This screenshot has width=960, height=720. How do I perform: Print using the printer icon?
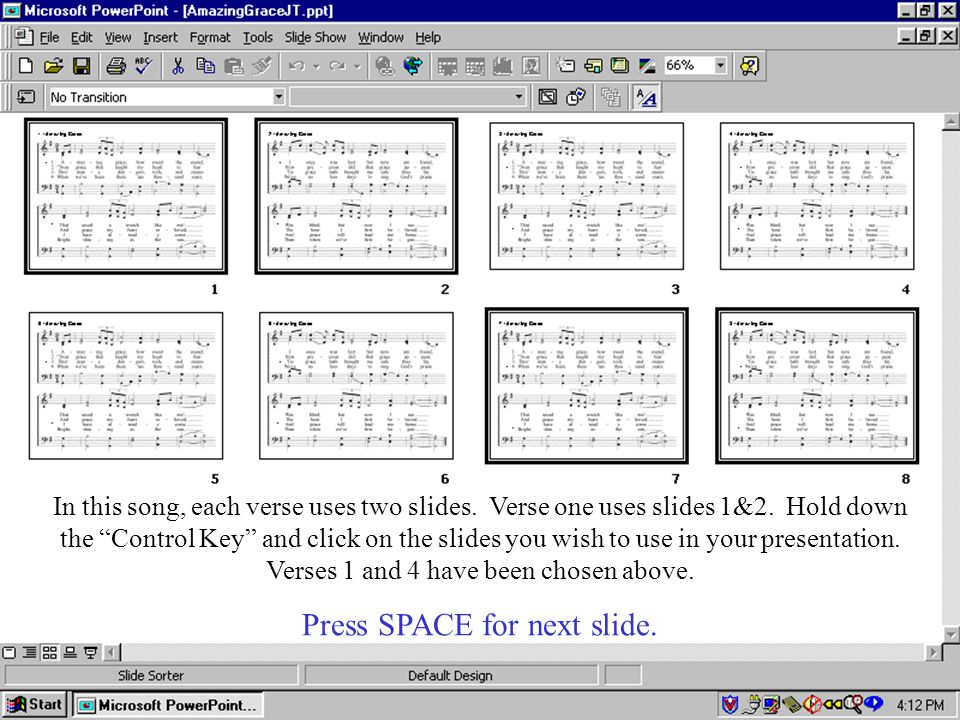click(x=116, y=66)
